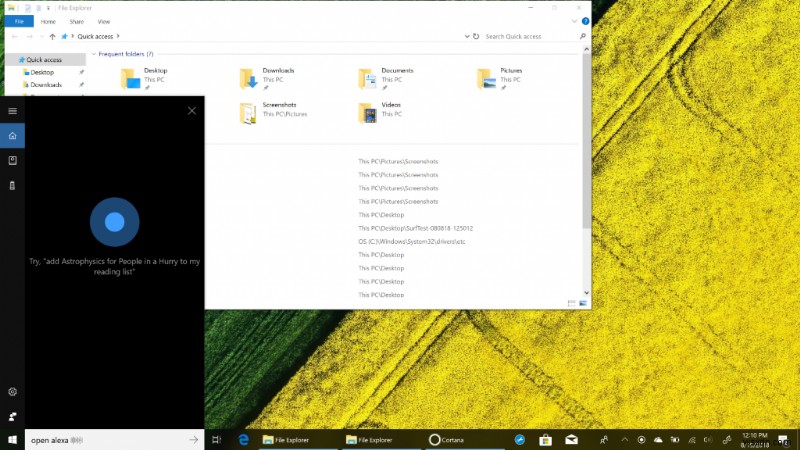800x450 pixels.
Task: Open battery status tray icon
Action: click(x=675, y=440)
